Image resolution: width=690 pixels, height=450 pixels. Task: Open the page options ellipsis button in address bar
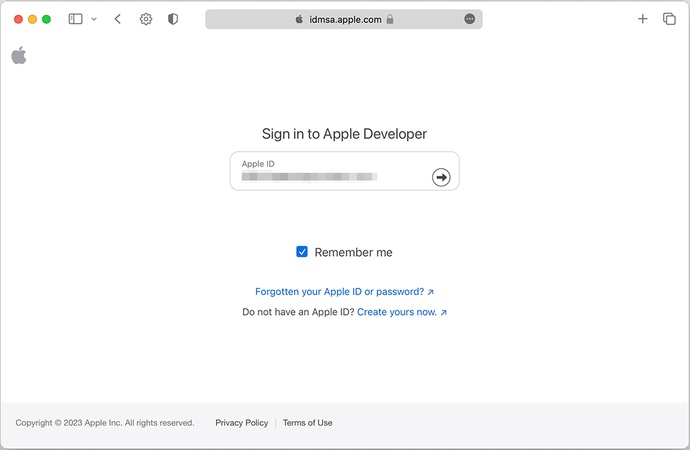[470, 19]
